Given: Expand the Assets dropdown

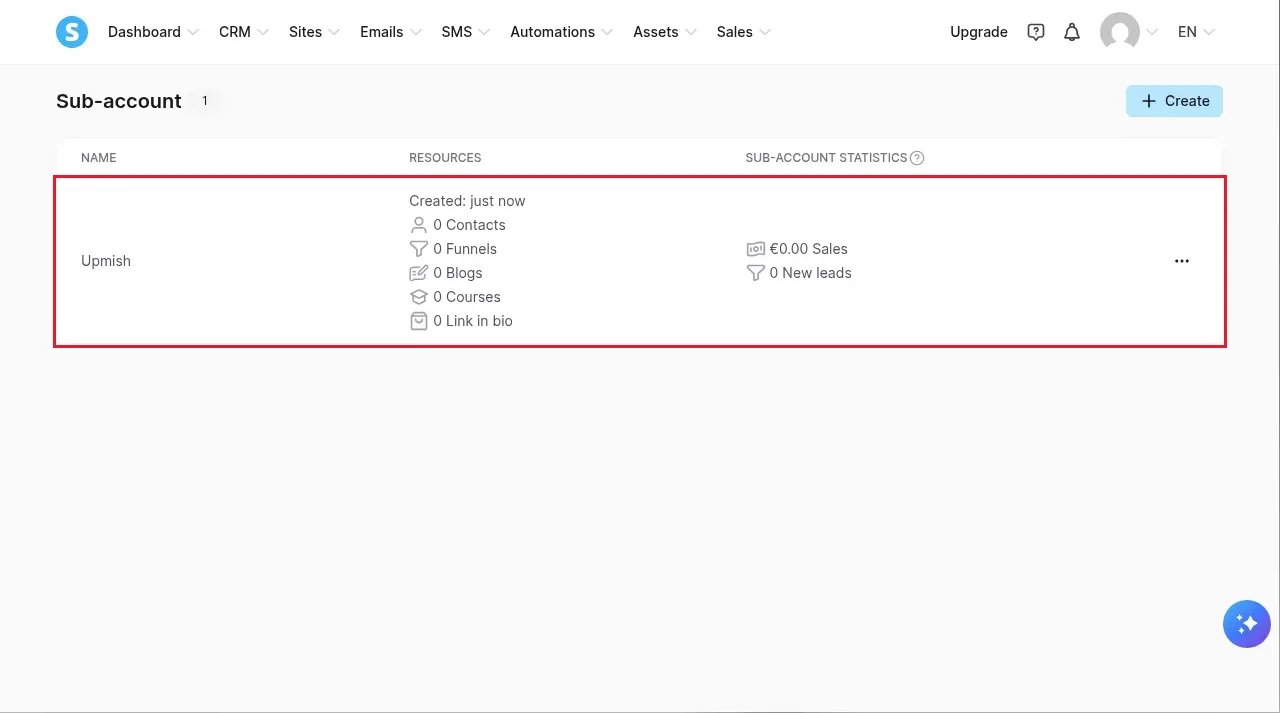Looking at the screenshot, I should pos(665,32).
